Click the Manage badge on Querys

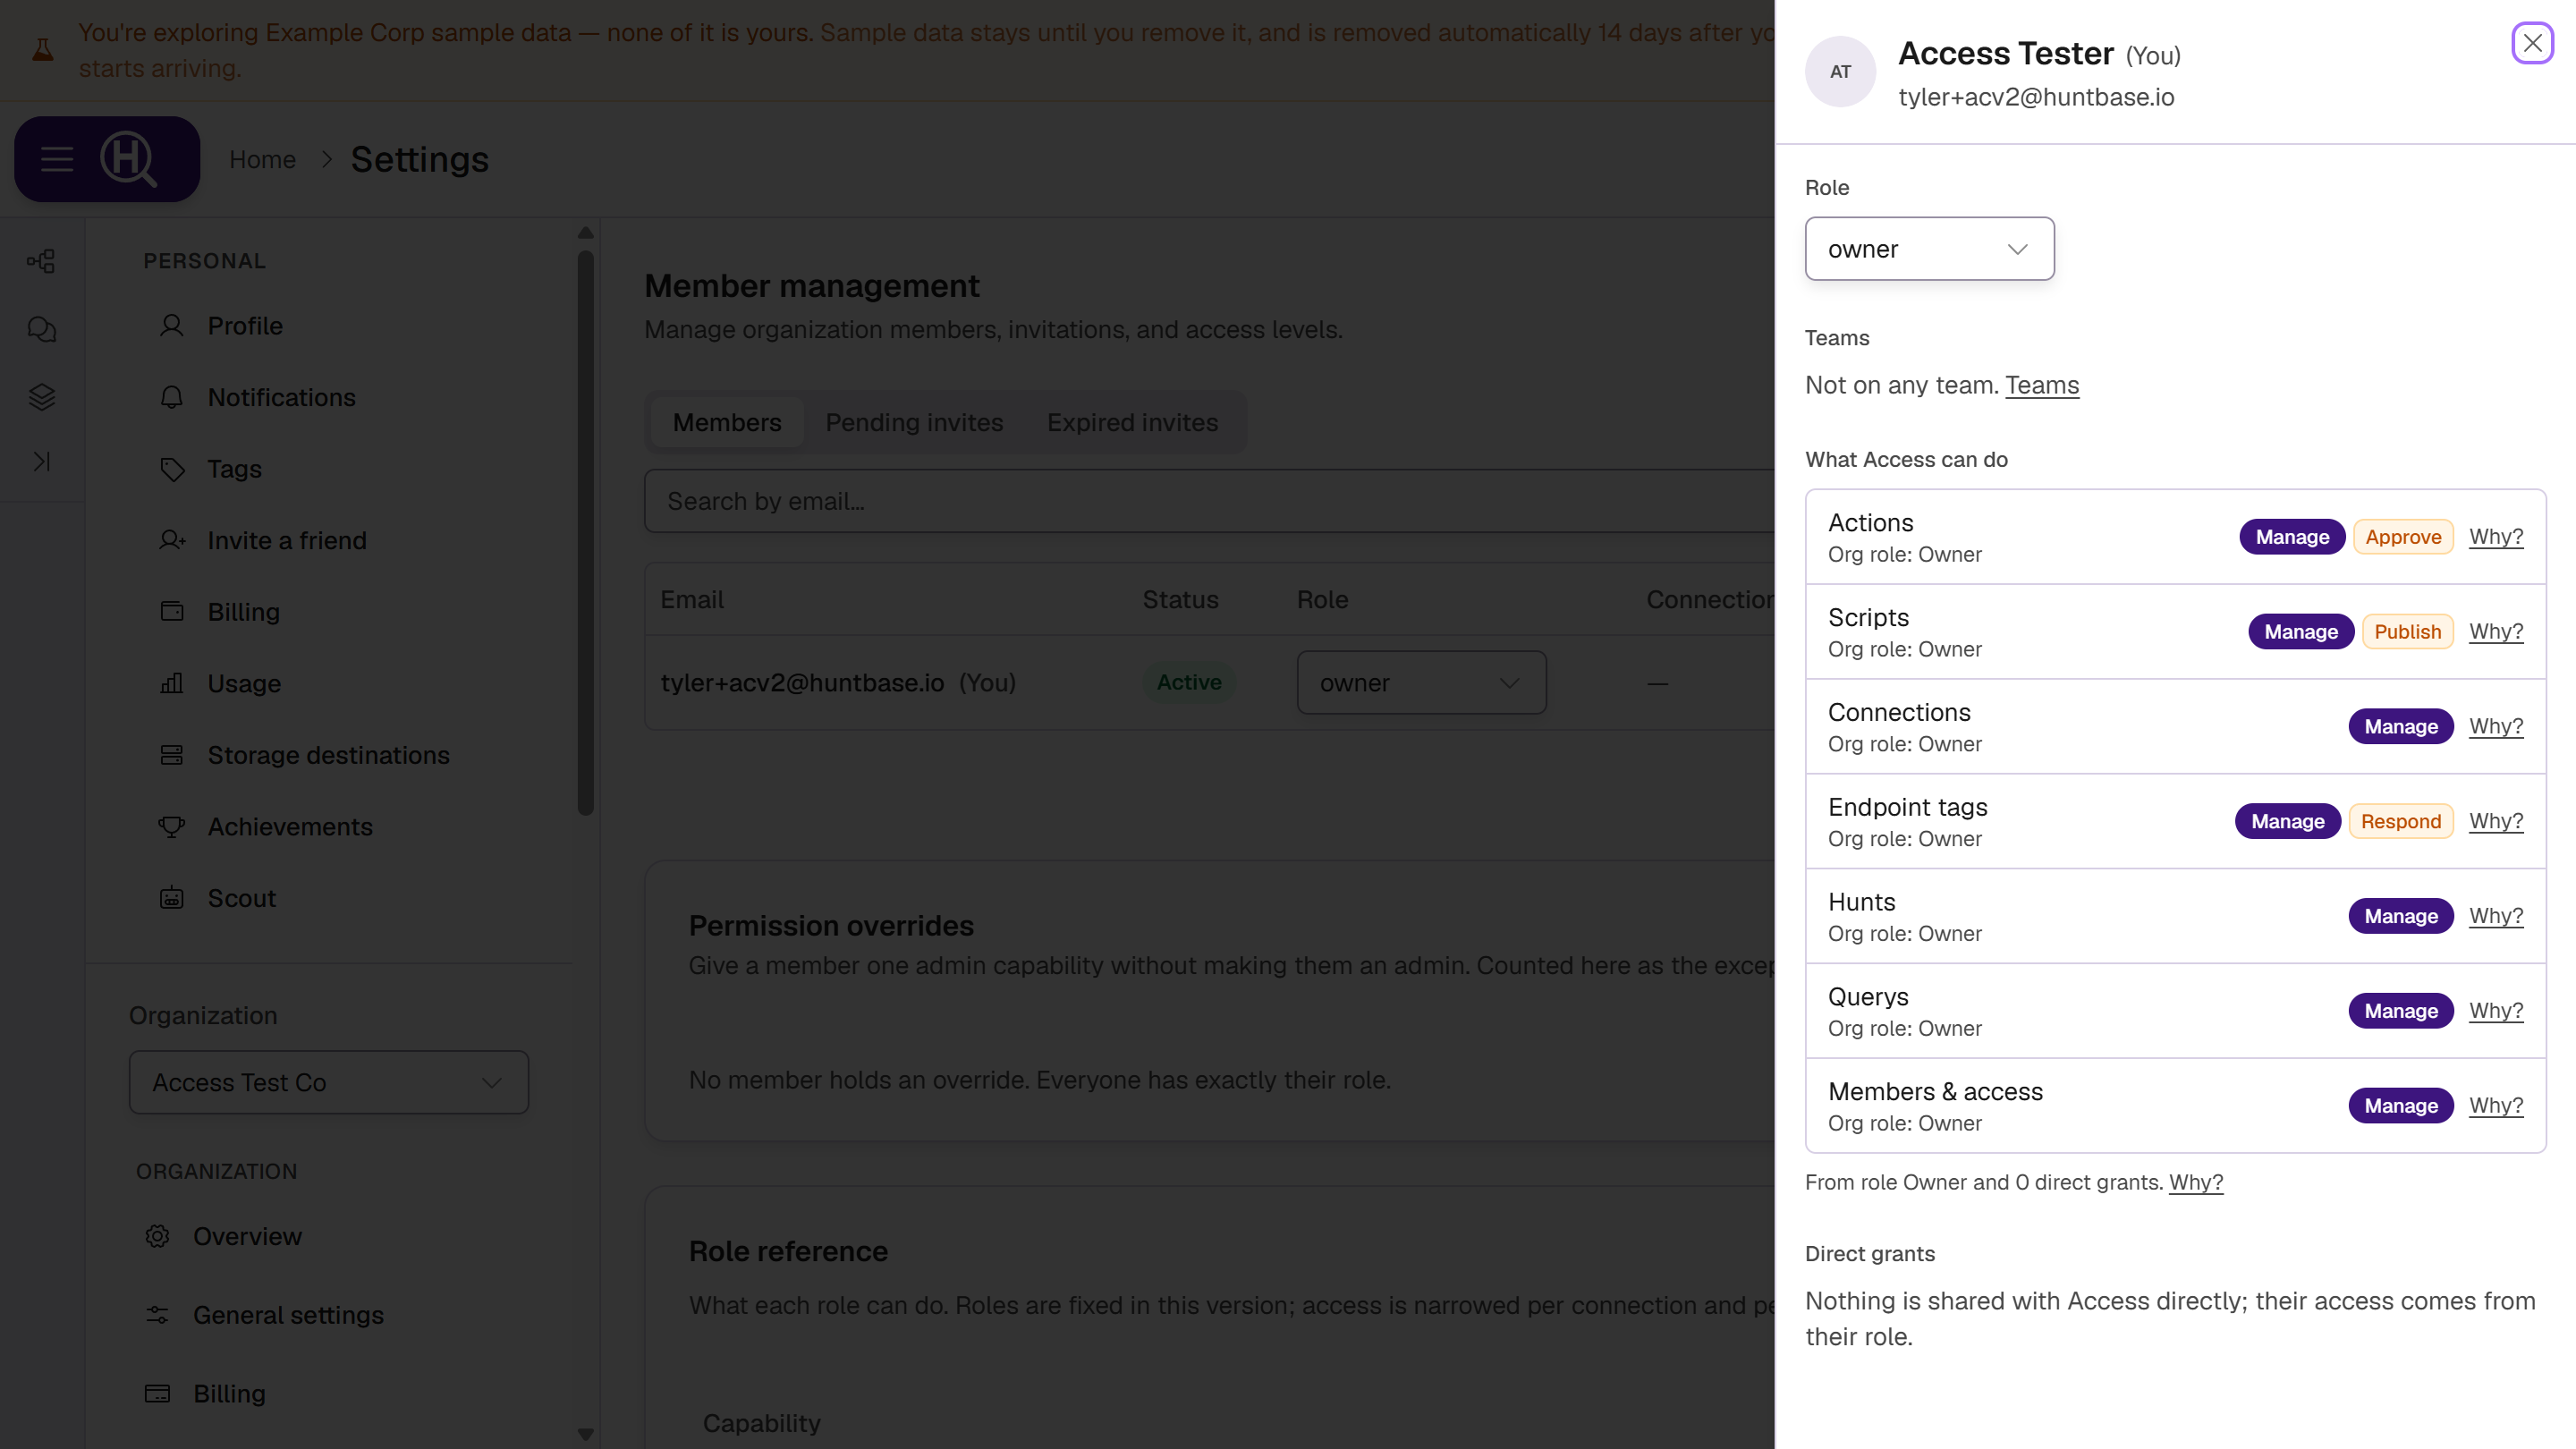pos(2400,1011)
